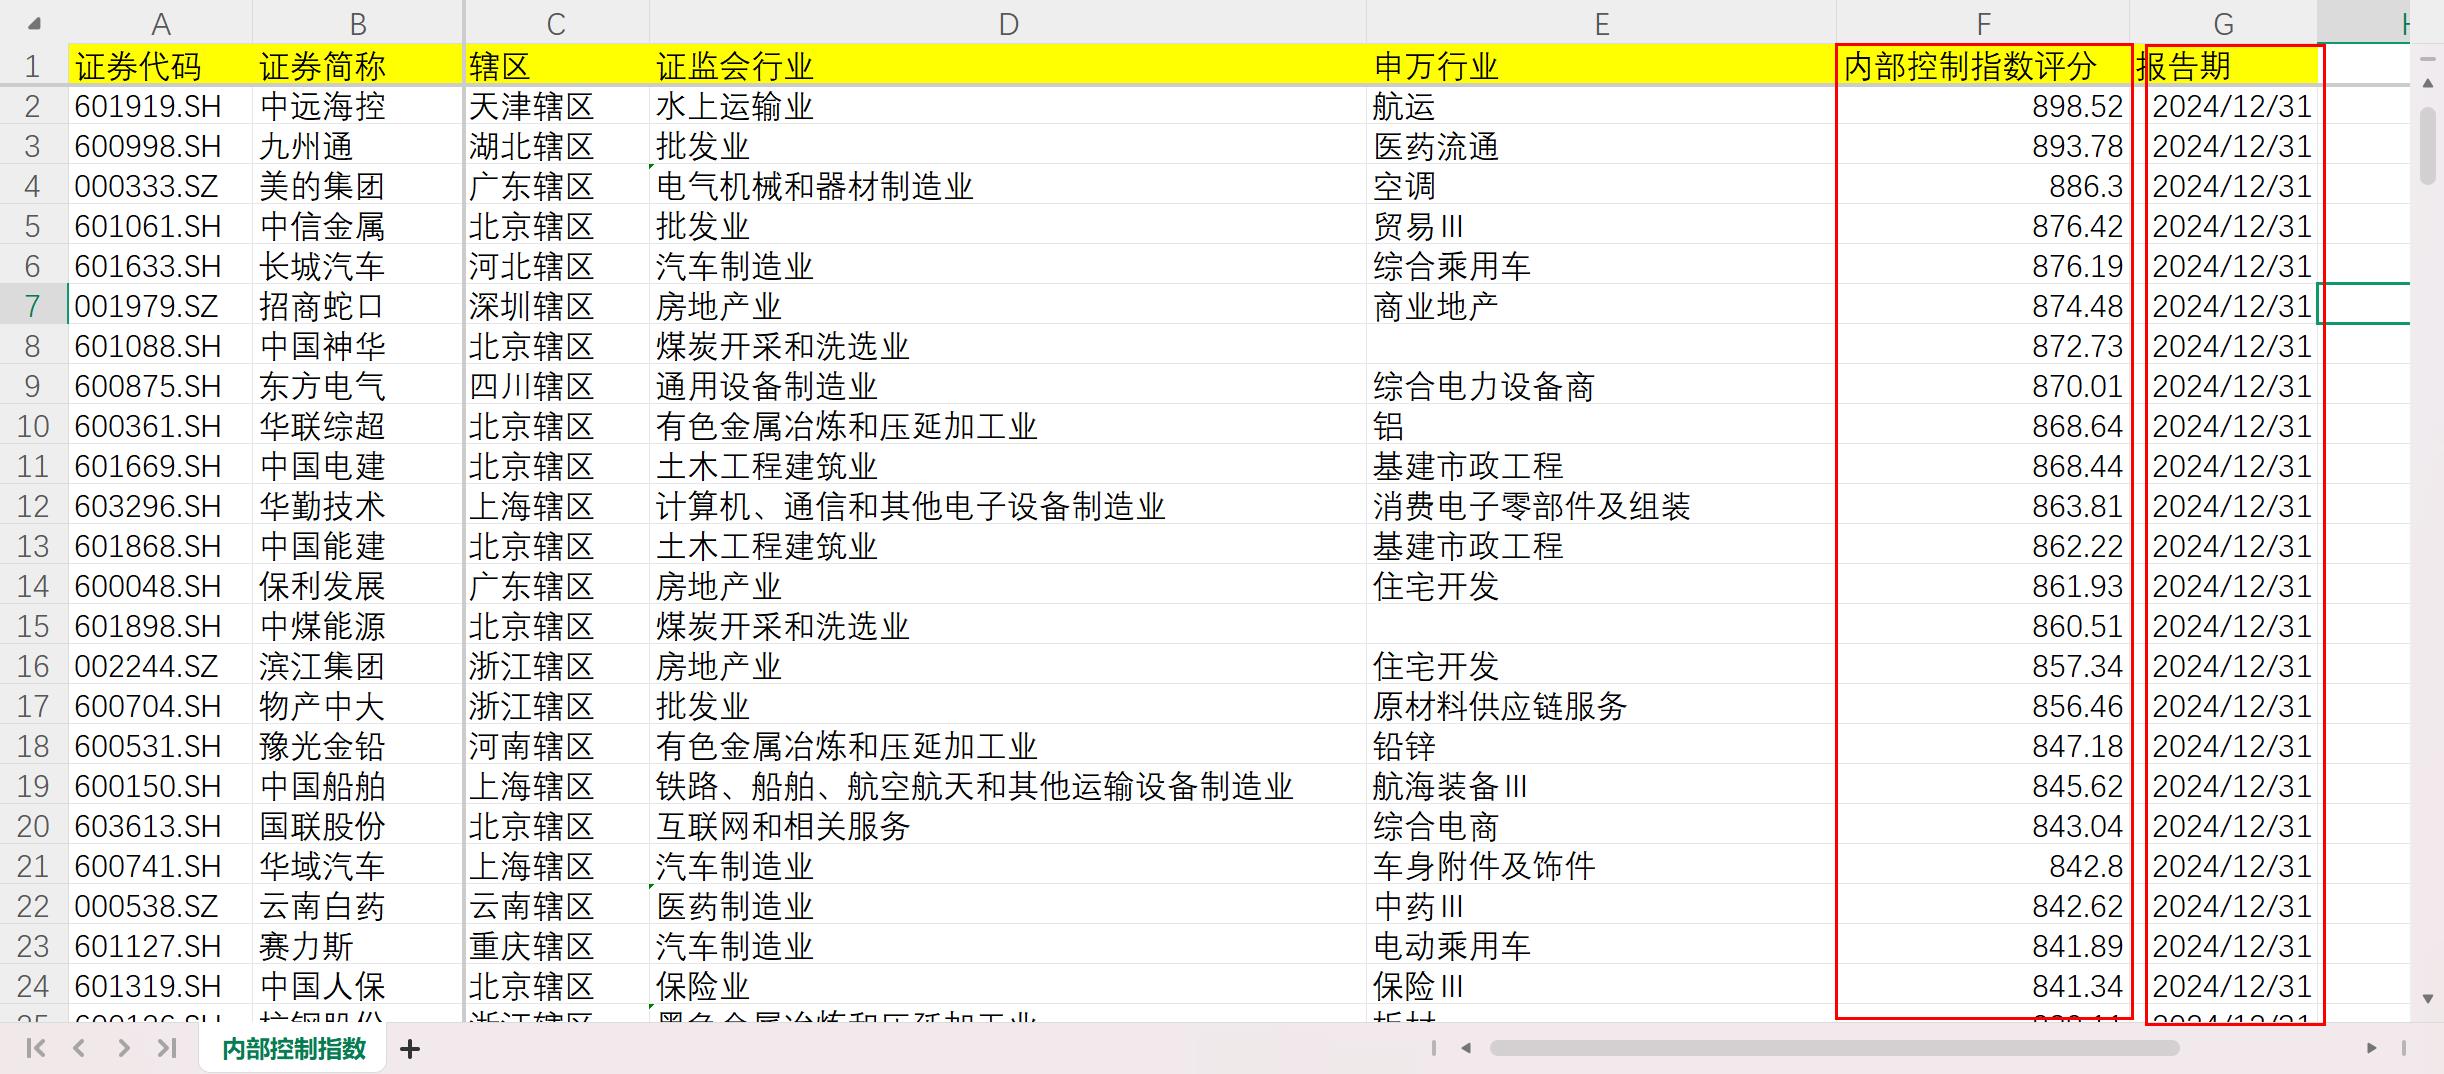Viewport: 2444px width, 1074px height.
Task: Click the 九州通 cell
Action: point(358,146)
